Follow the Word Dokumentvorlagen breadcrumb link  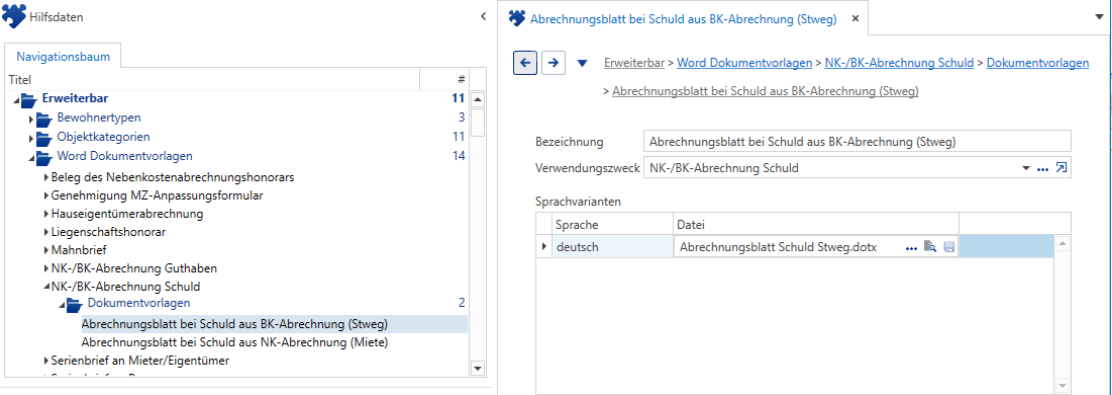pos(745,63)
